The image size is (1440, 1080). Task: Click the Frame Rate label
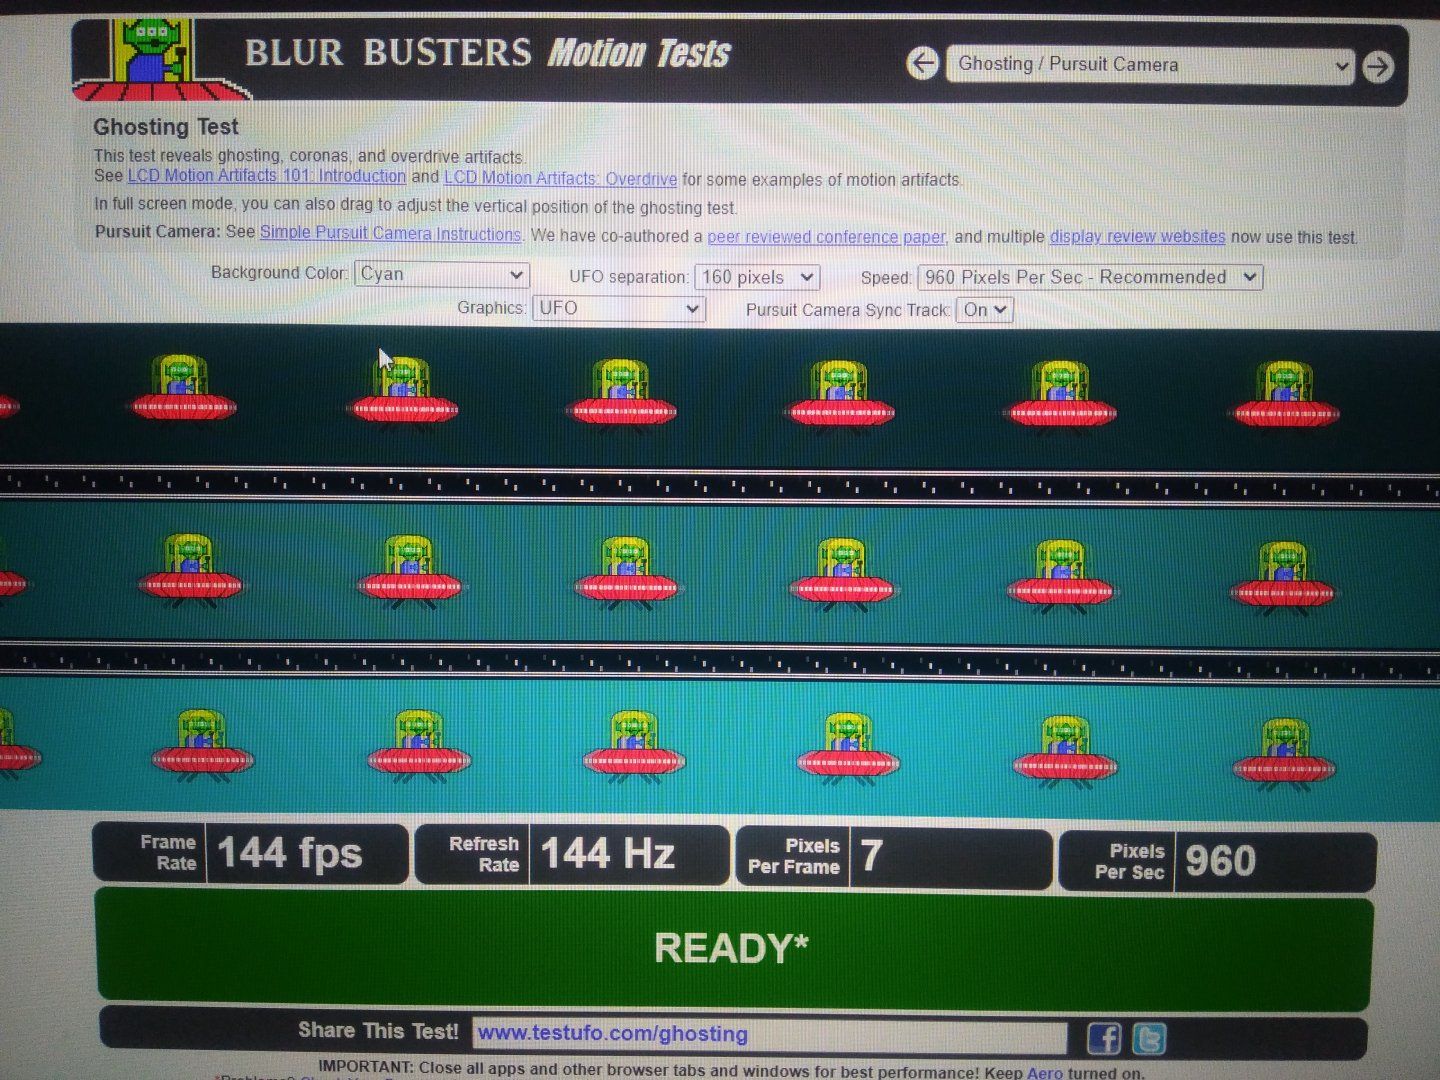pyautogui.click(x=168, y=853)
